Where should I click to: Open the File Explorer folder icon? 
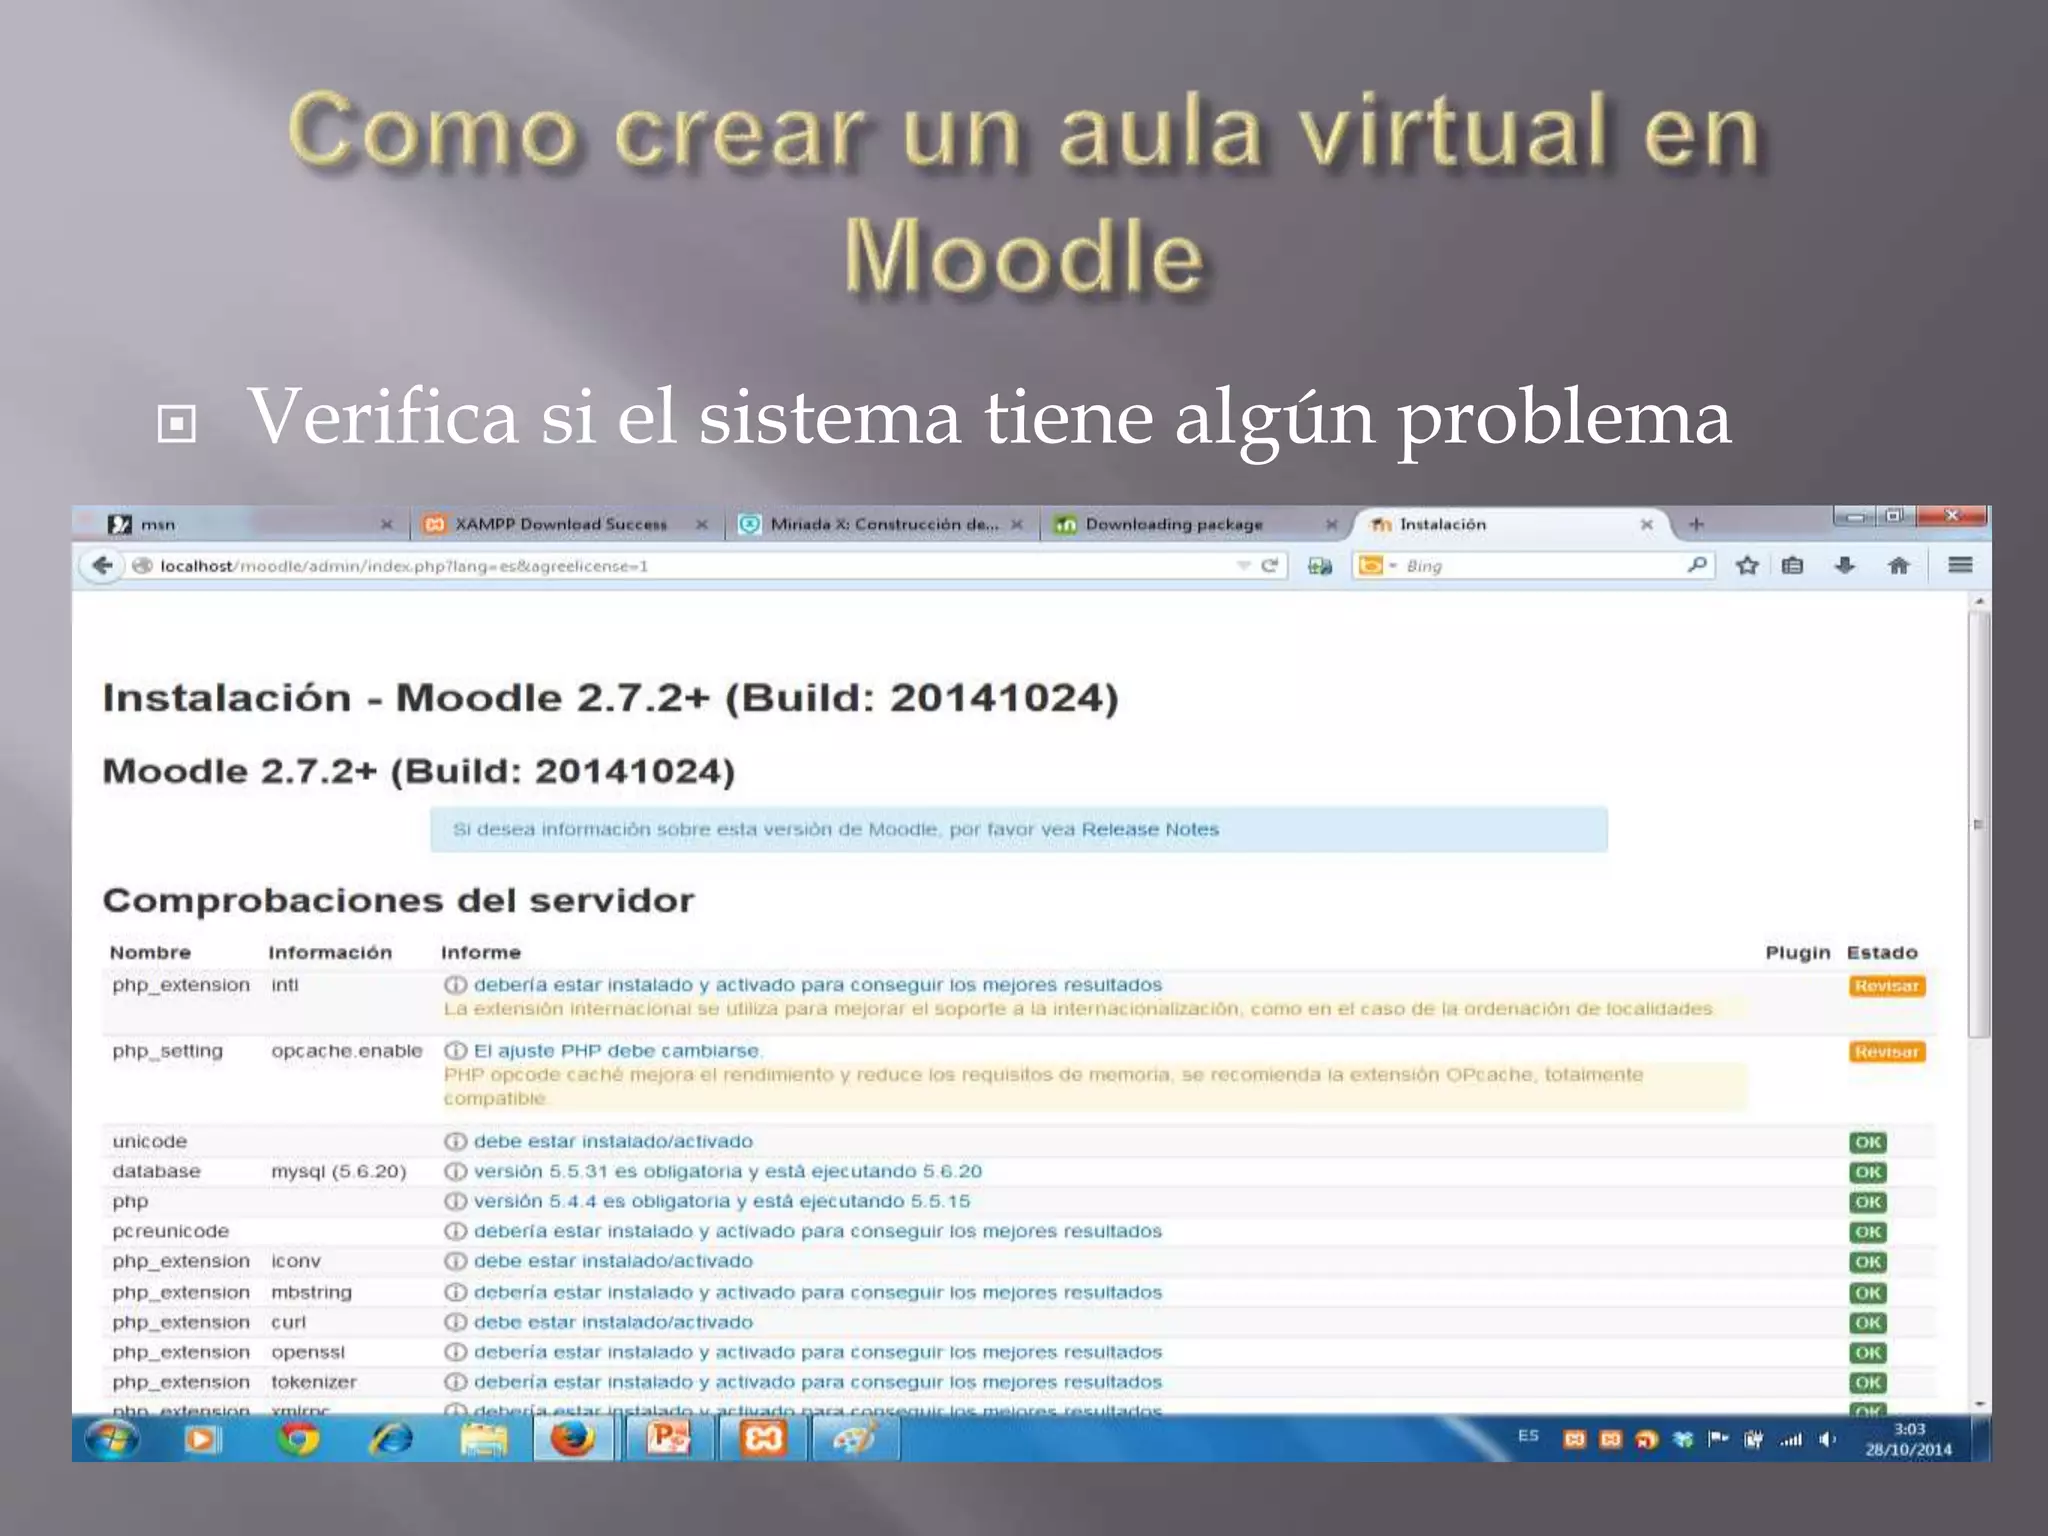(484, 1439)
